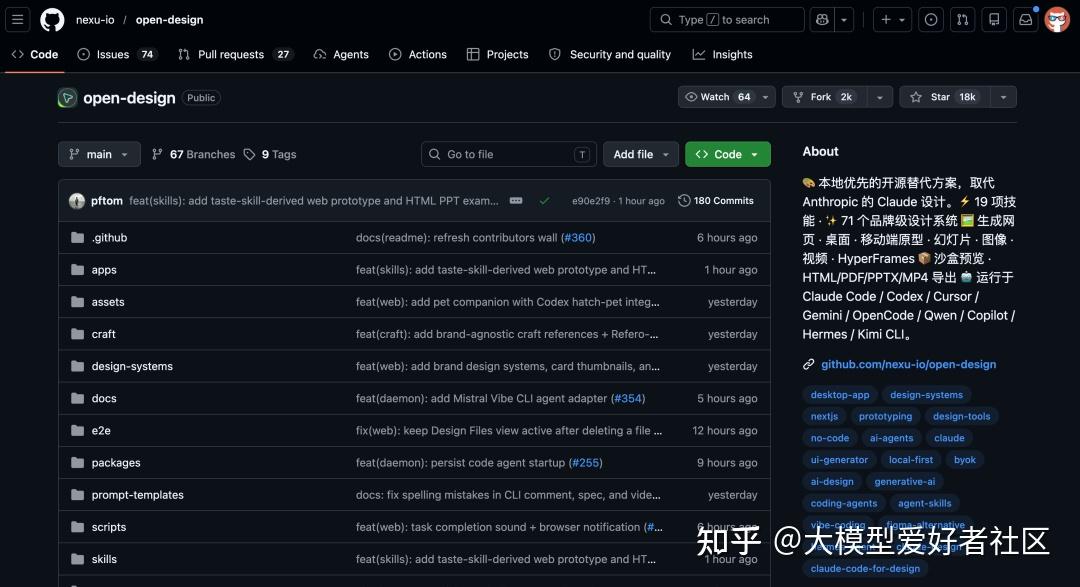
Task: Open the user avatar menu
Action: tap(1057, 19)
